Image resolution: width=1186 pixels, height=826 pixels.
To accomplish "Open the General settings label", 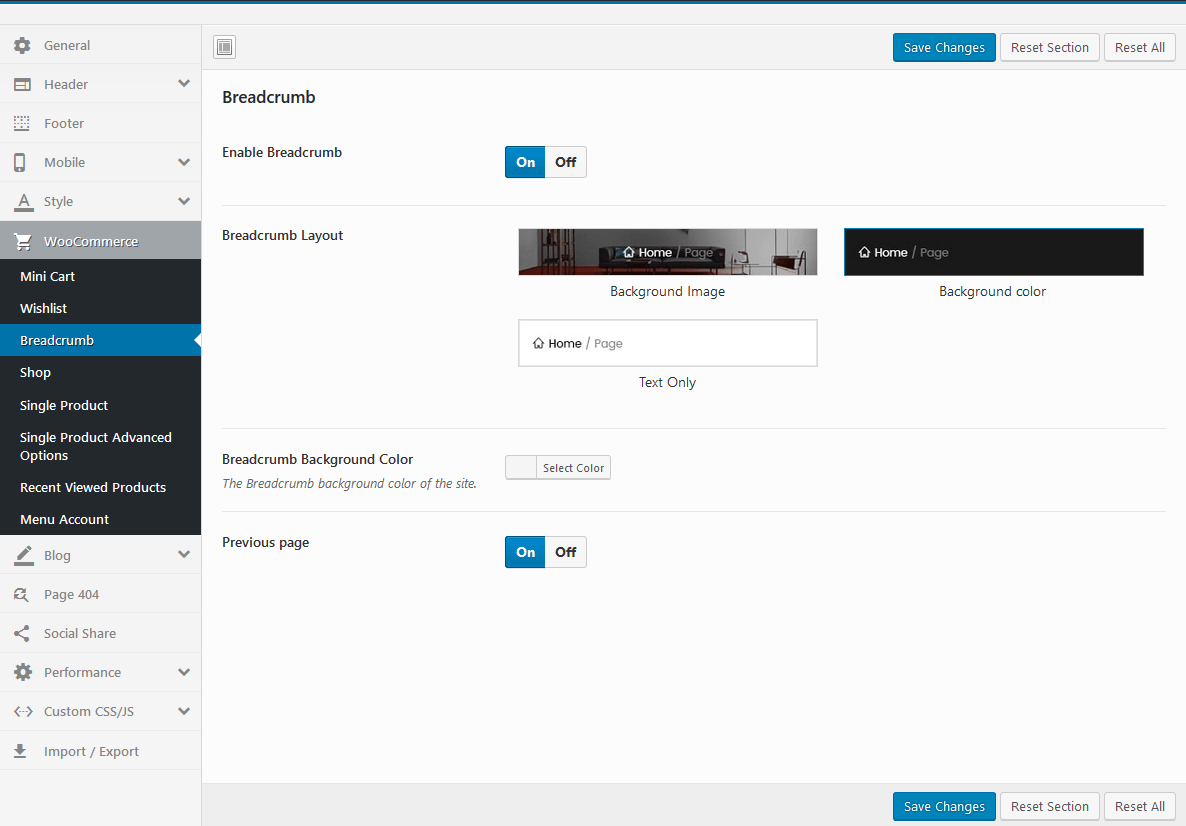I will [67, 45].
